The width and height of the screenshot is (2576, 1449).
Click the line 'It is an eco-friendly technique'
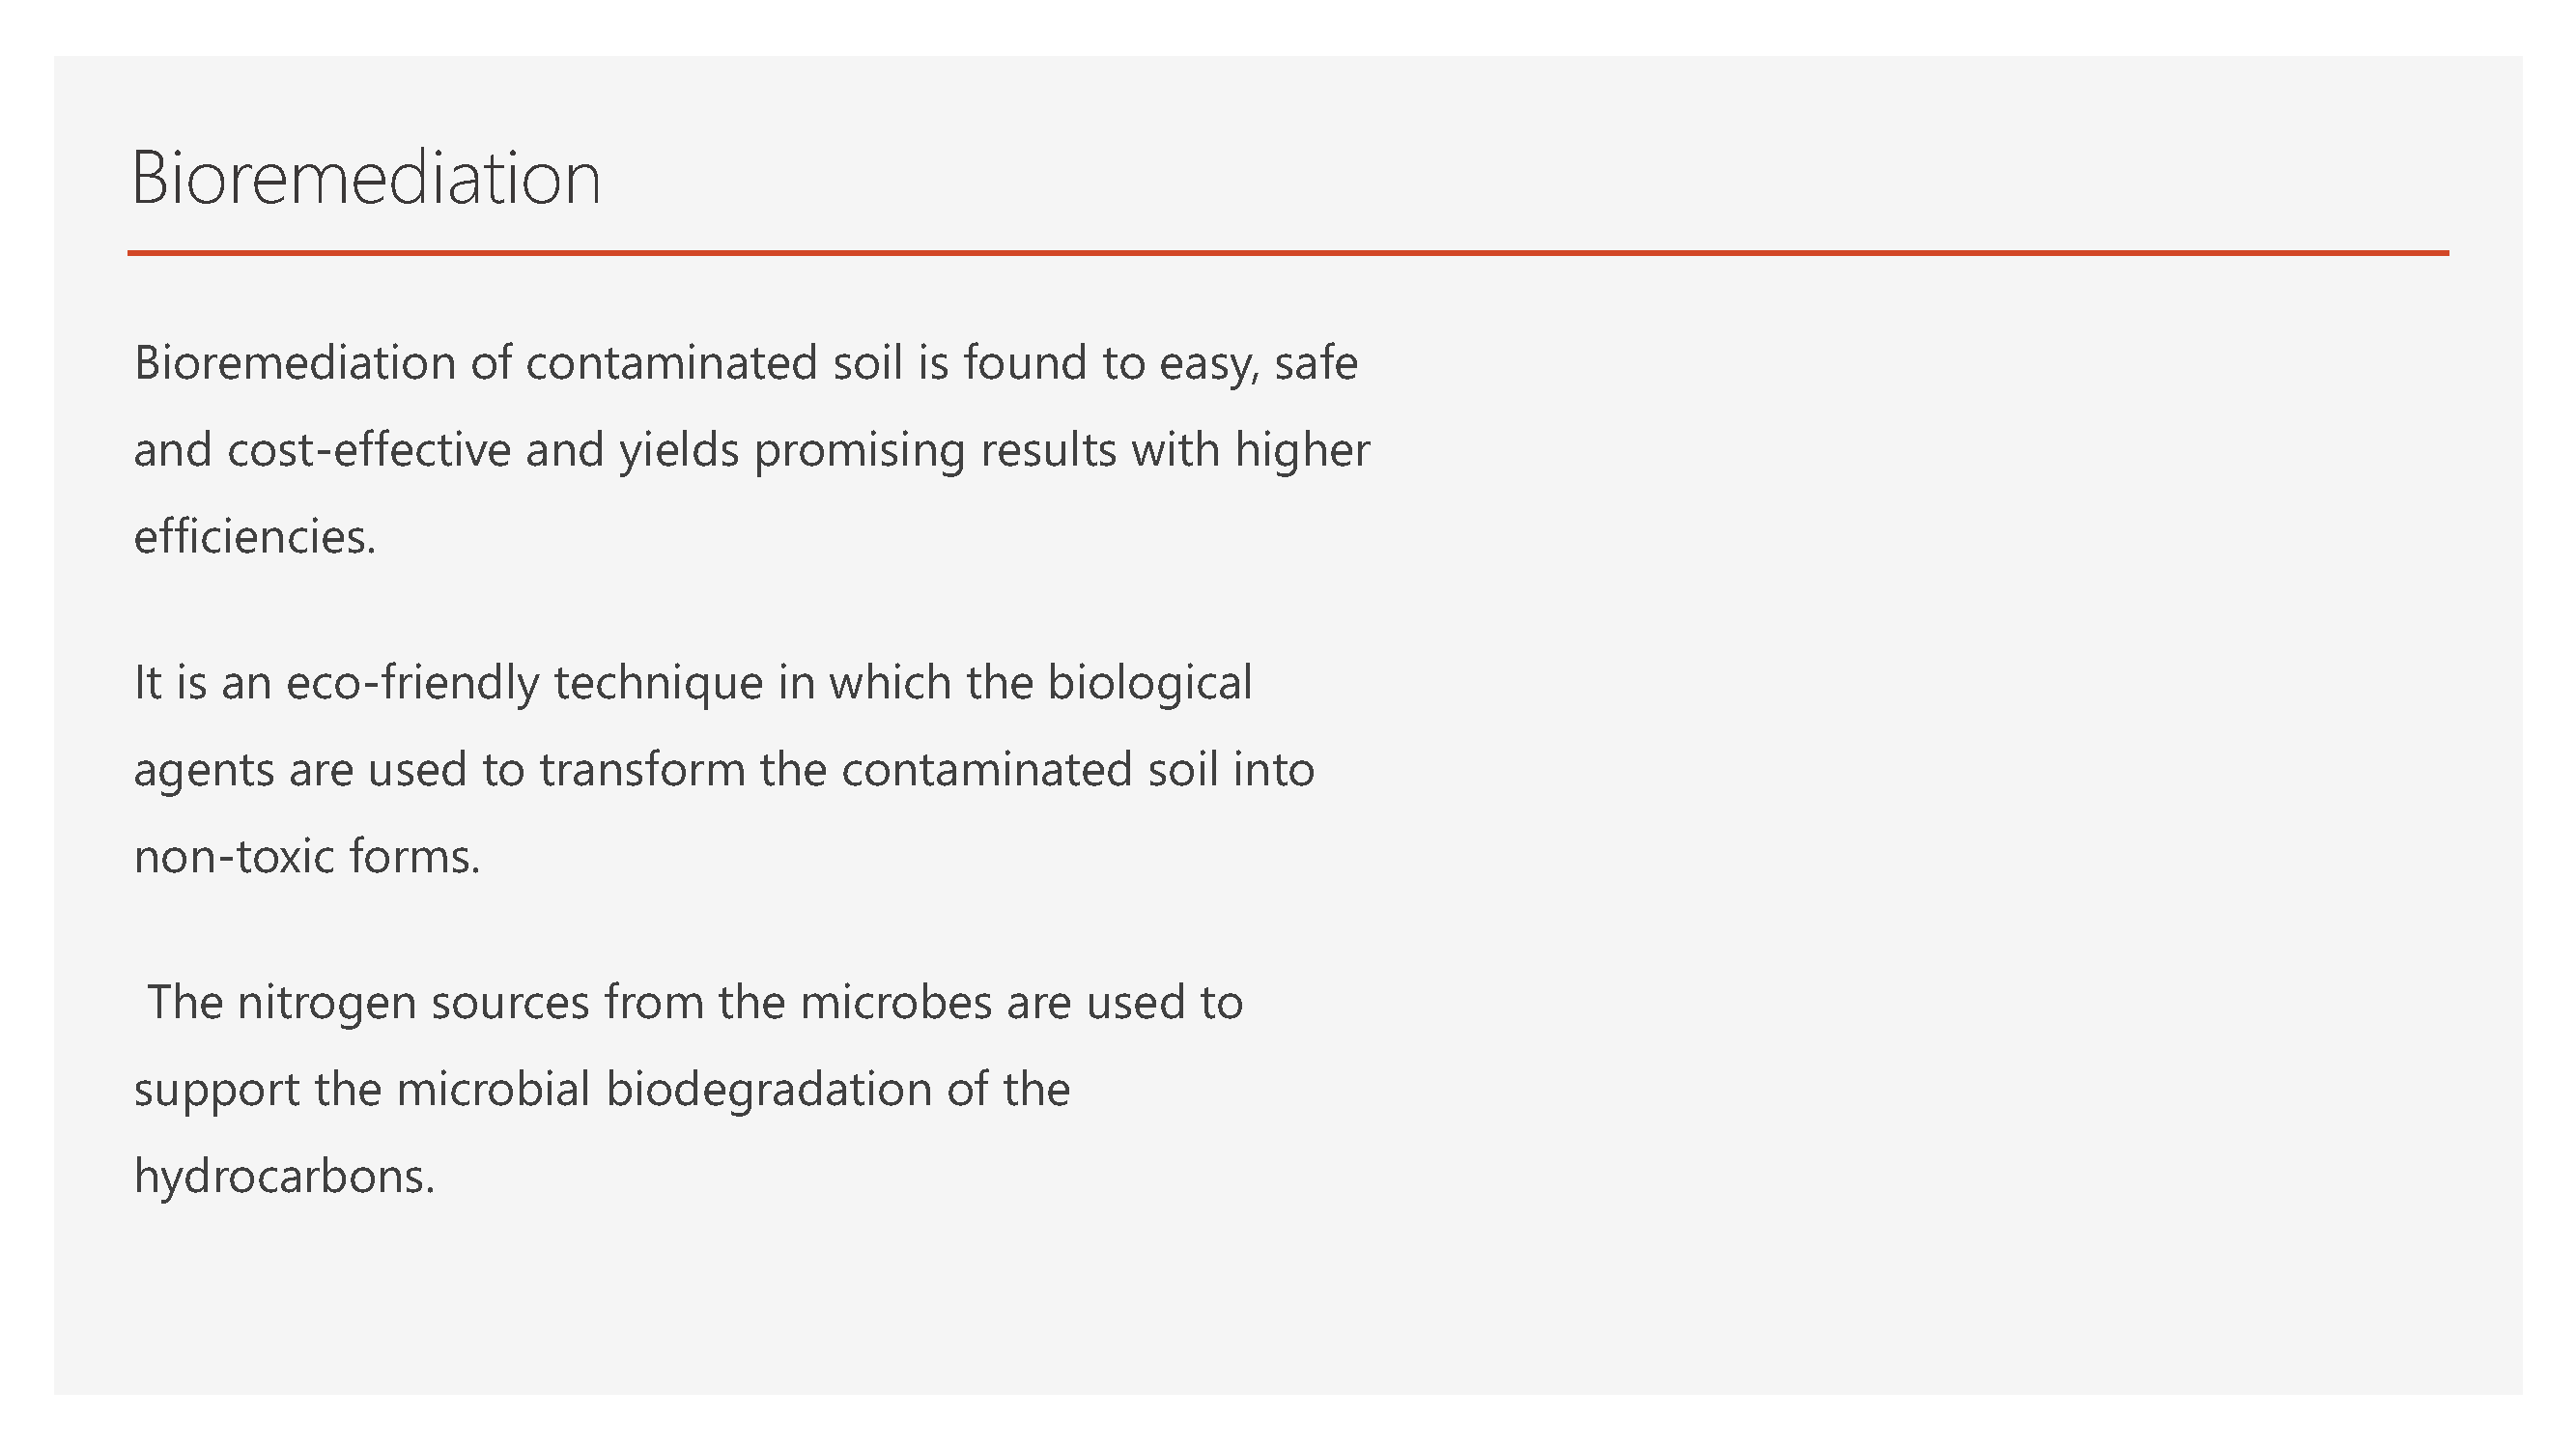point(693,685)
